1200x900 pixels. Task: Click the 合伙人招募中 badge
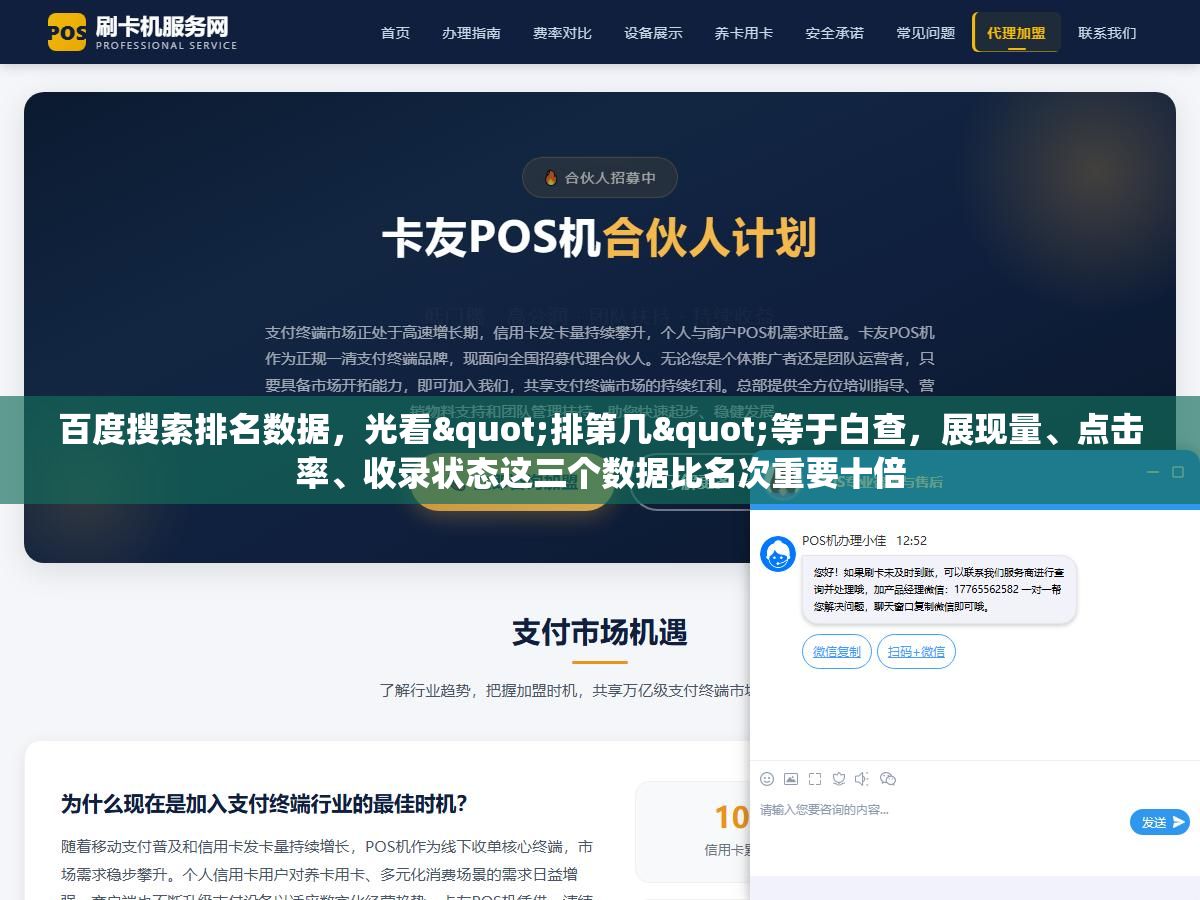(600, 178)
